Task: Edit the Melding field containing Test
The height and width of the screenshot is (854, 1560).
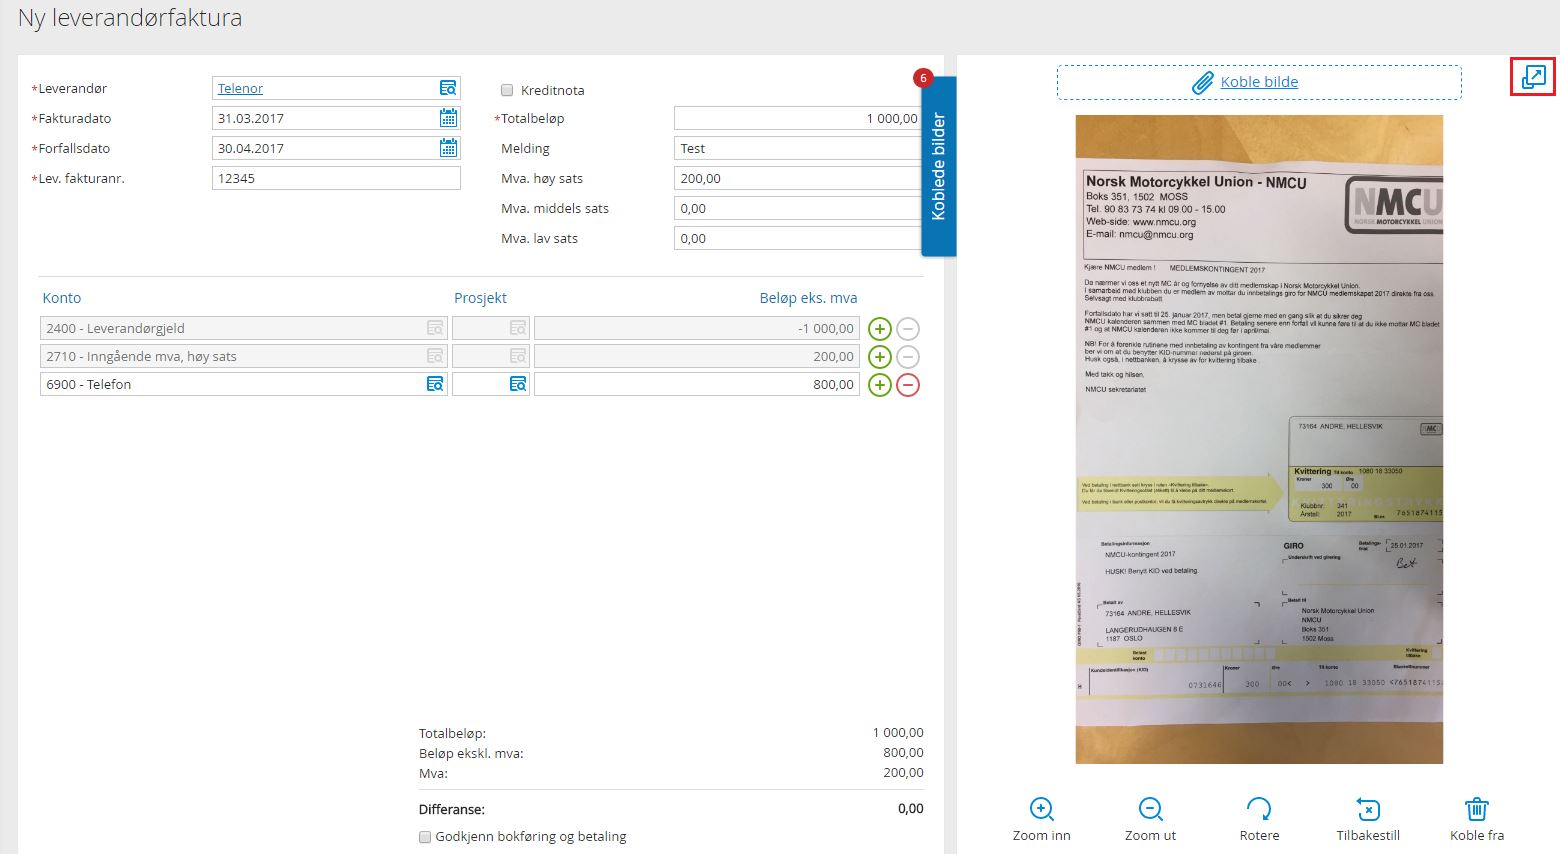Action: 798,148
